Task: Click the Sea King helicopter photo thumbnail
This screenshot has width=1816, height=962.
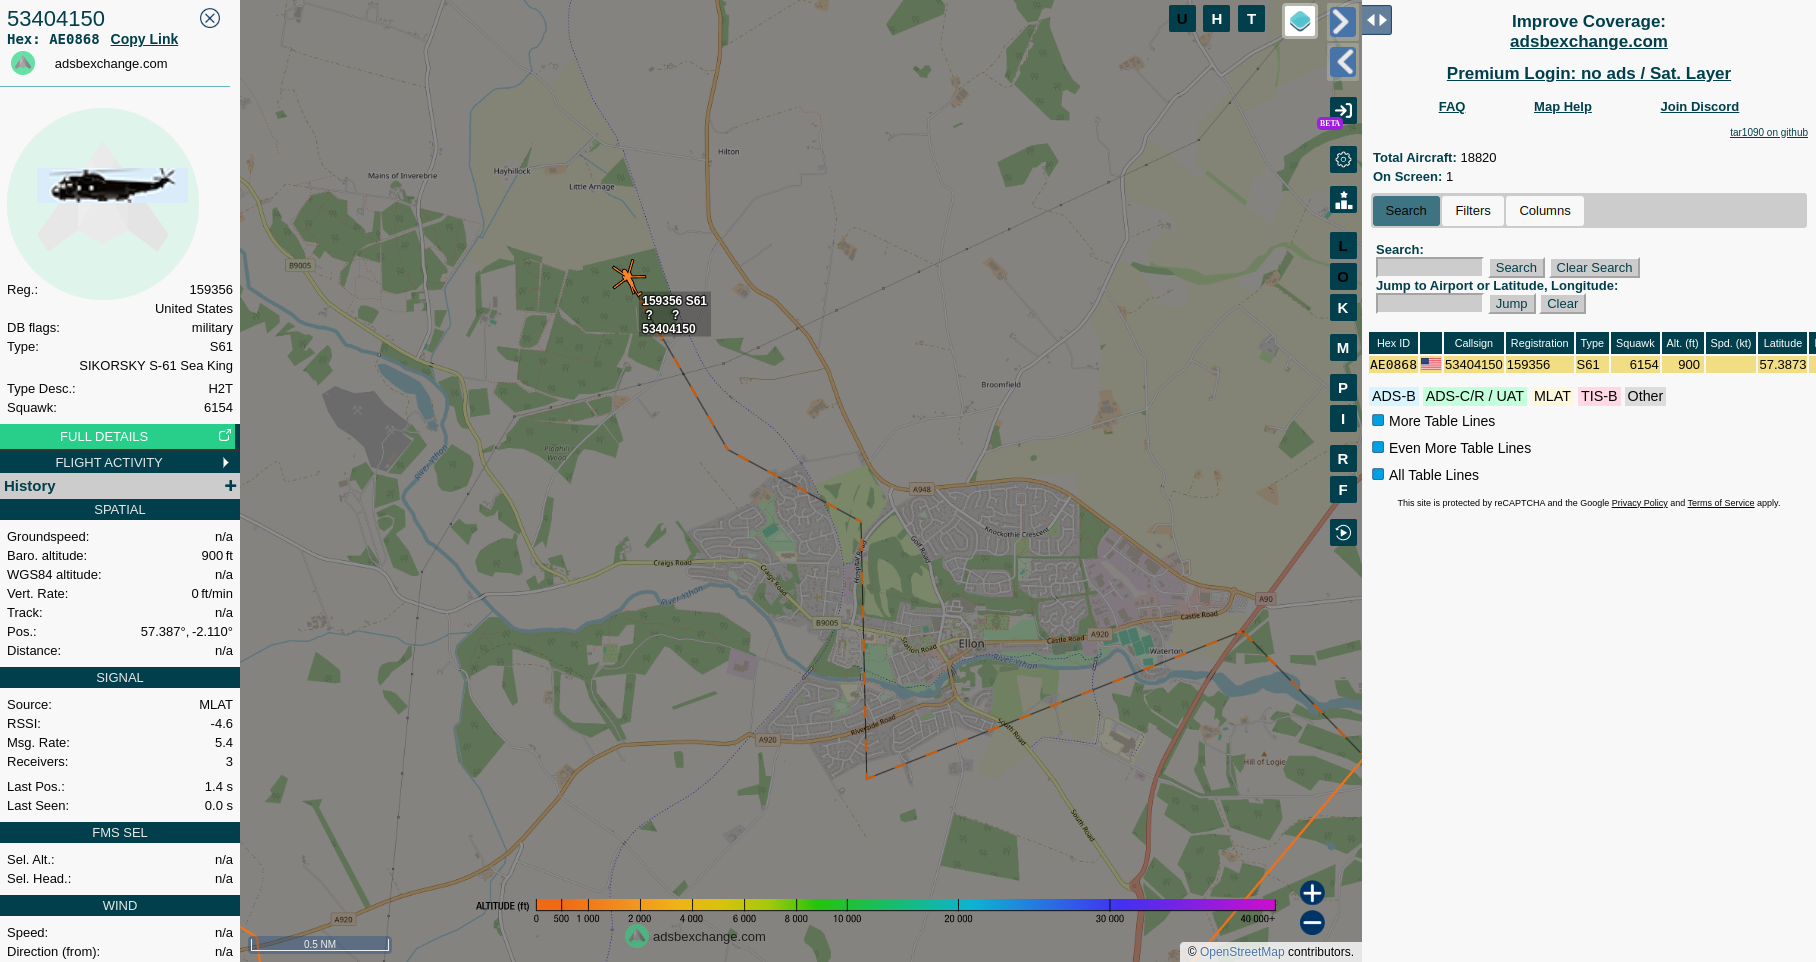Action: (112, 185)
